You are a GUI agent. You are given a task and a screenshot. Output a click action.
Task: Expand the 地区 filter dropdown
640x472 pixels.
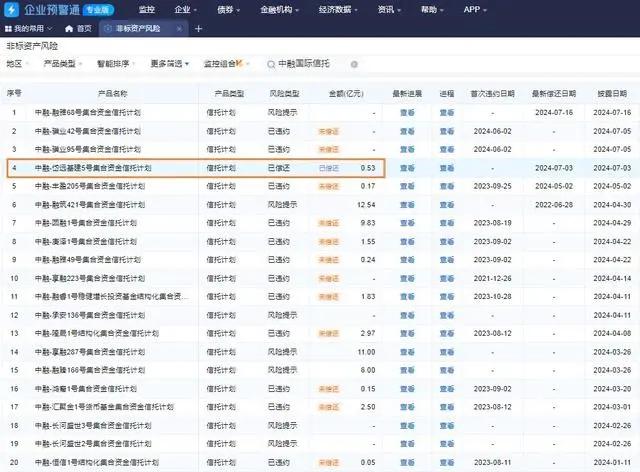pyautogui.click(x=18, y=64)
